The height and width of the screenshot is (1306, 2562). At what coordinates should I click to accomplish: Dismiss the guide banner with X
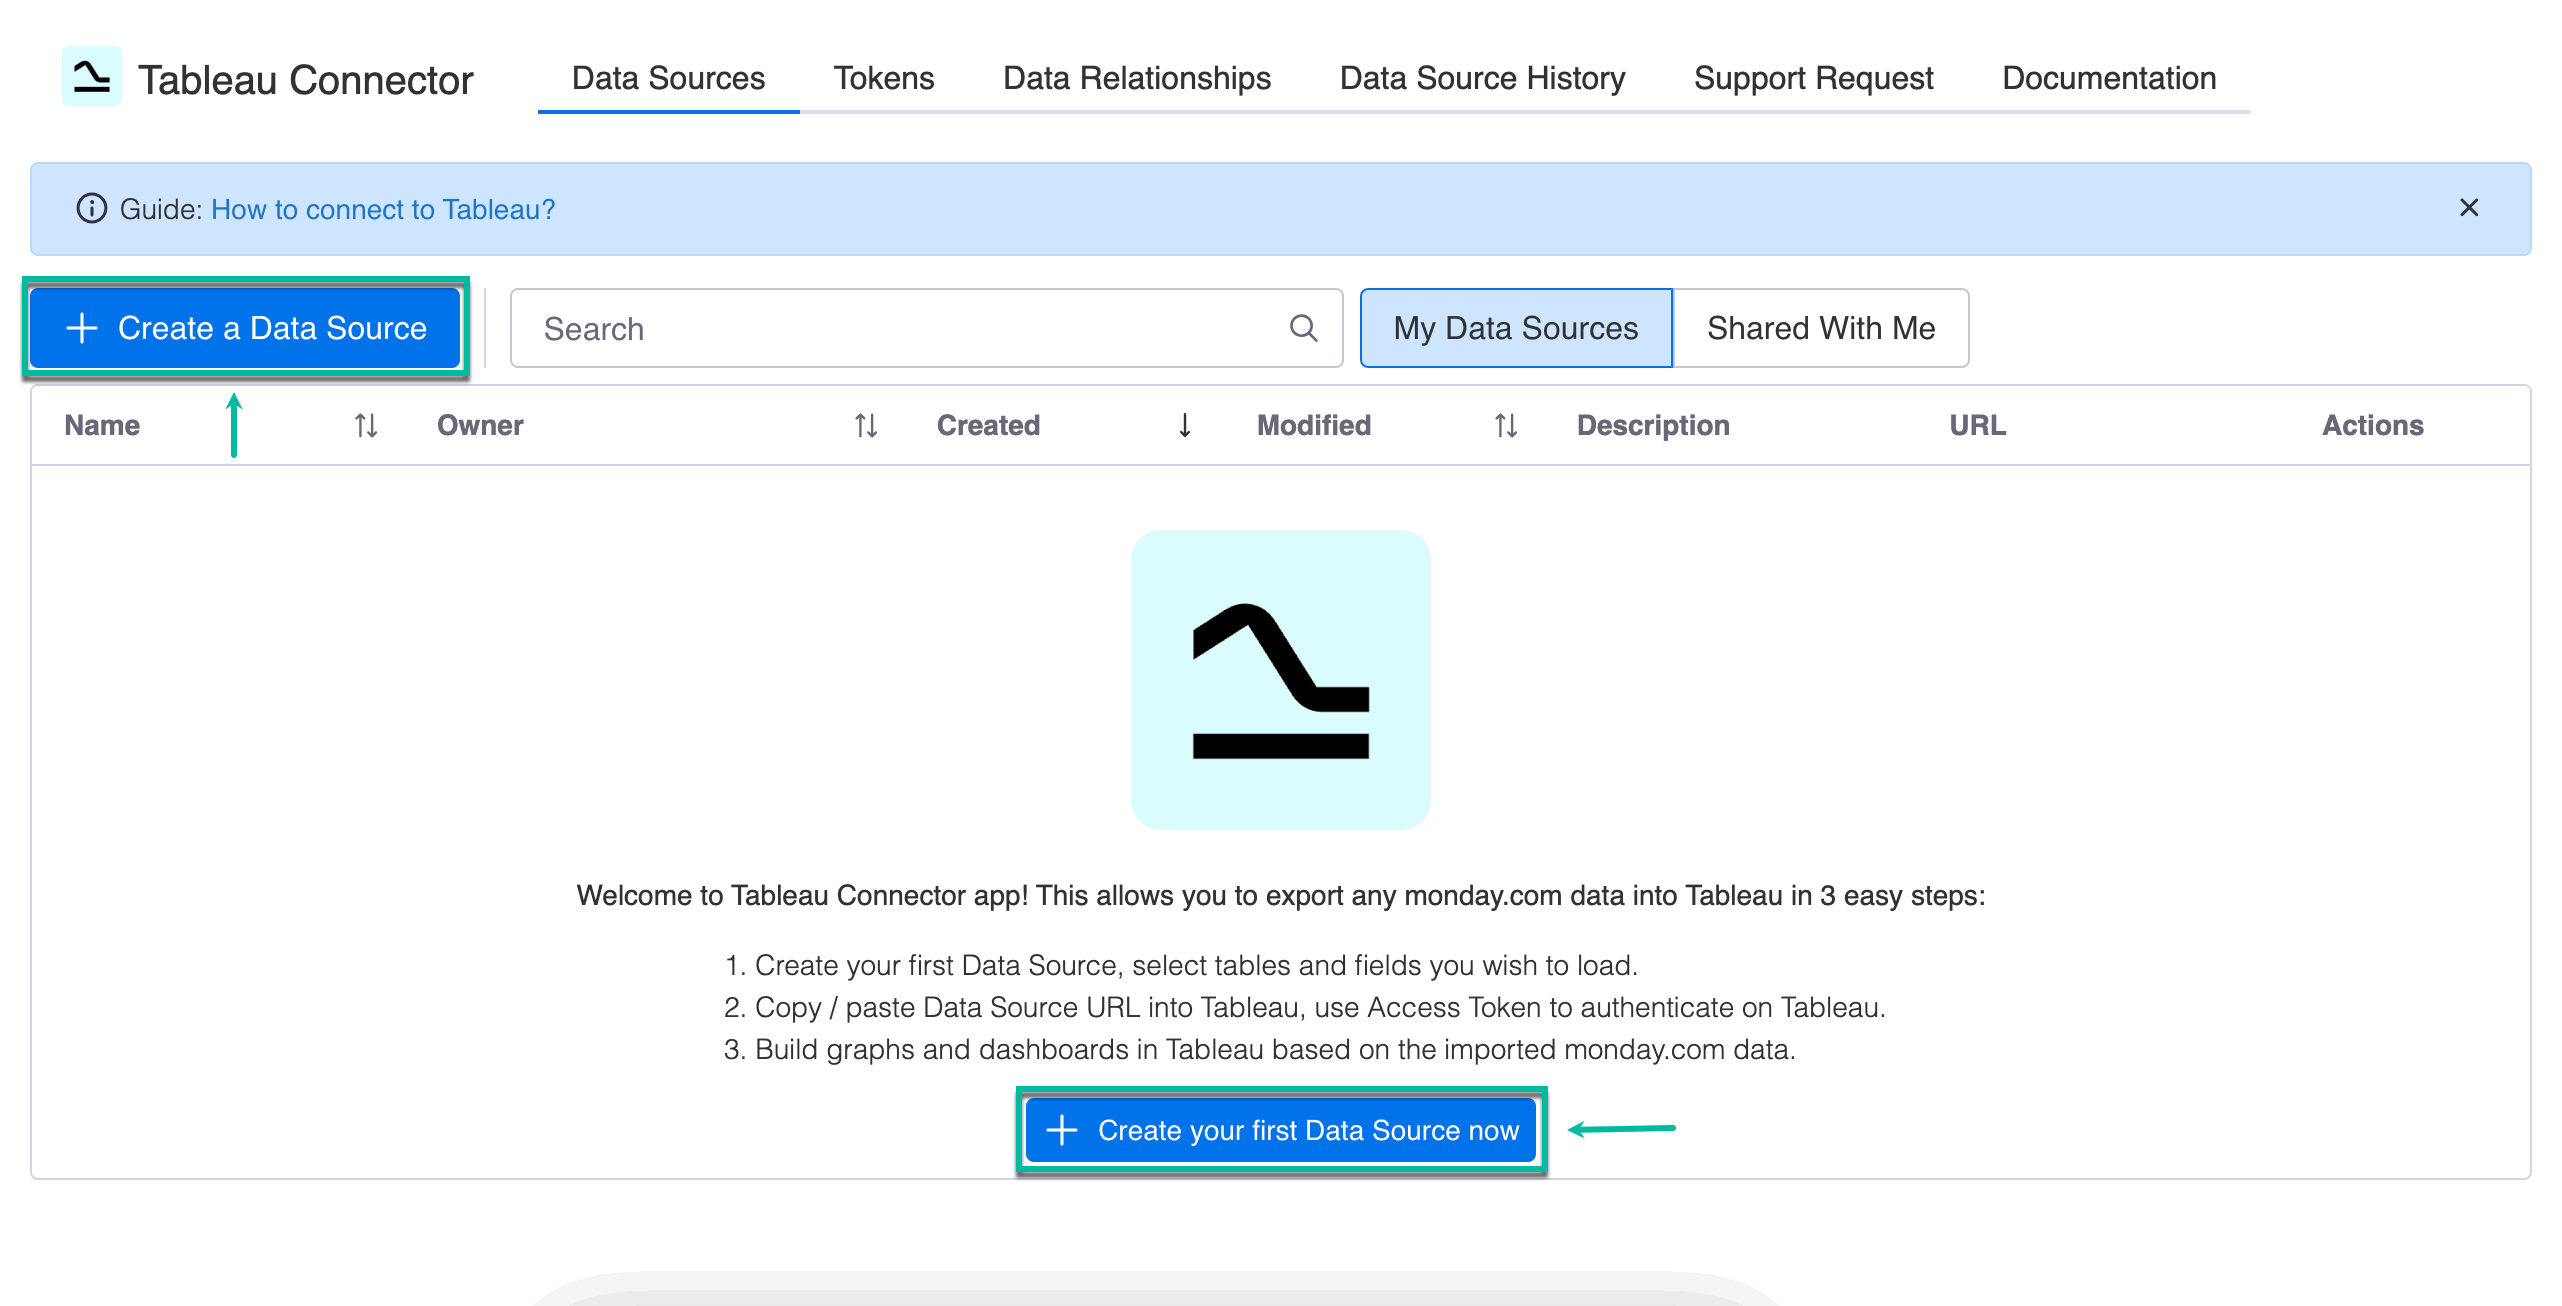click(2468, 207)
